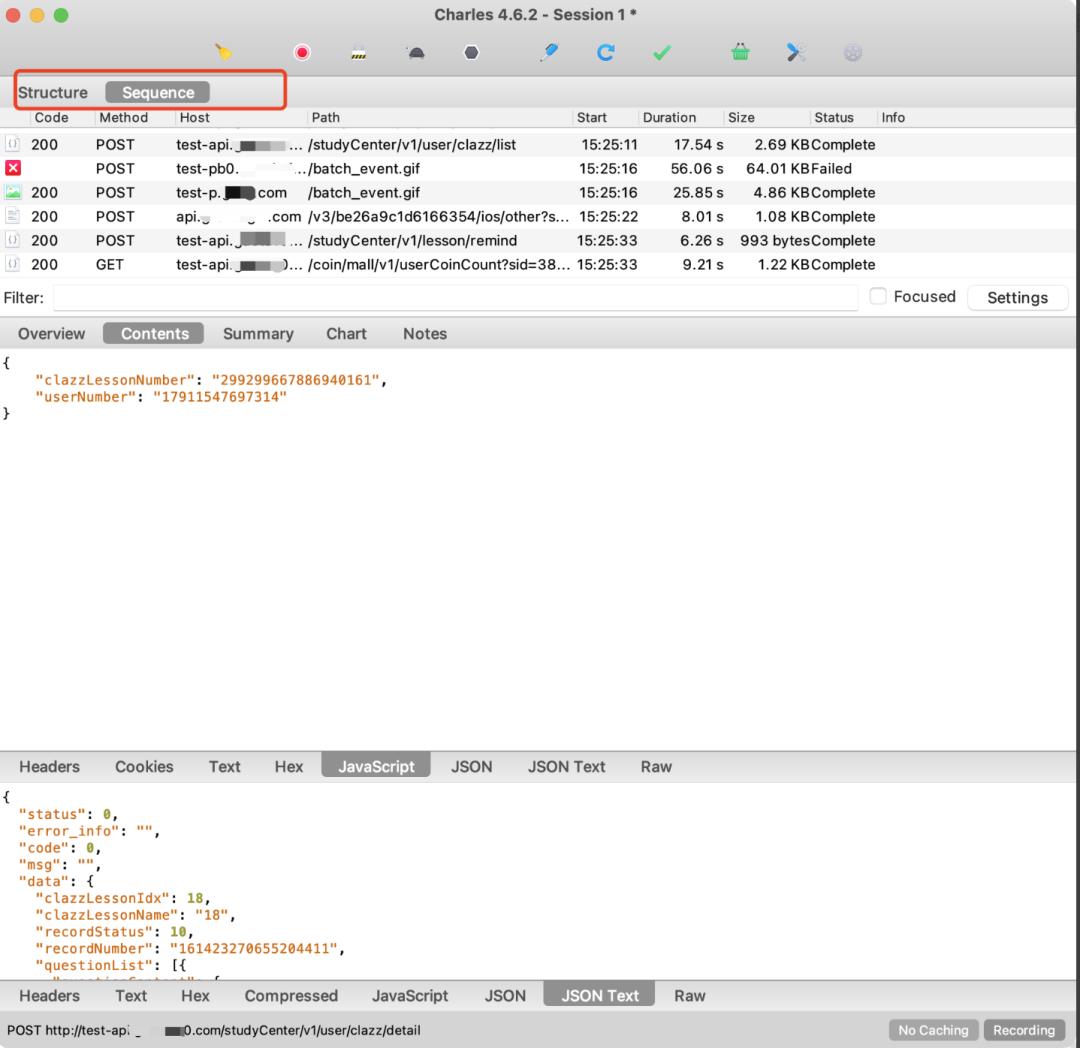1080x1048 pixels.
Task: Sort requests by the Size column header
Action: [x=741, y=118]
